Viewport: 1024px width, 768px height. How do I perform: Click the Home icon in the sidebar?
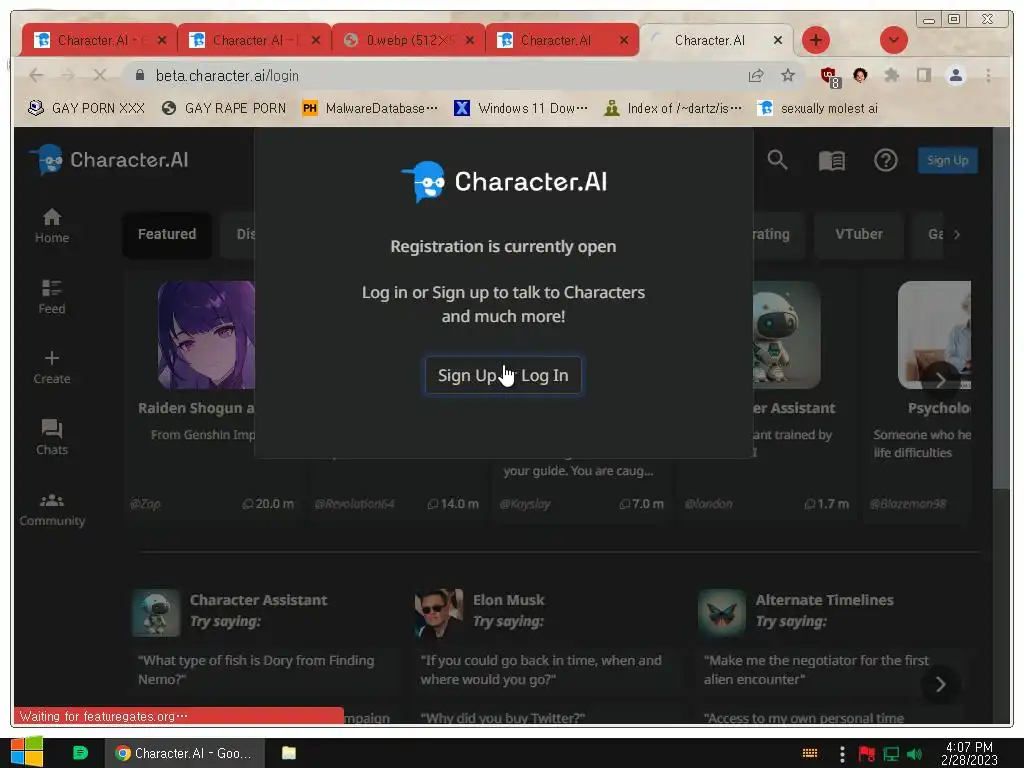tap(52, 217)
